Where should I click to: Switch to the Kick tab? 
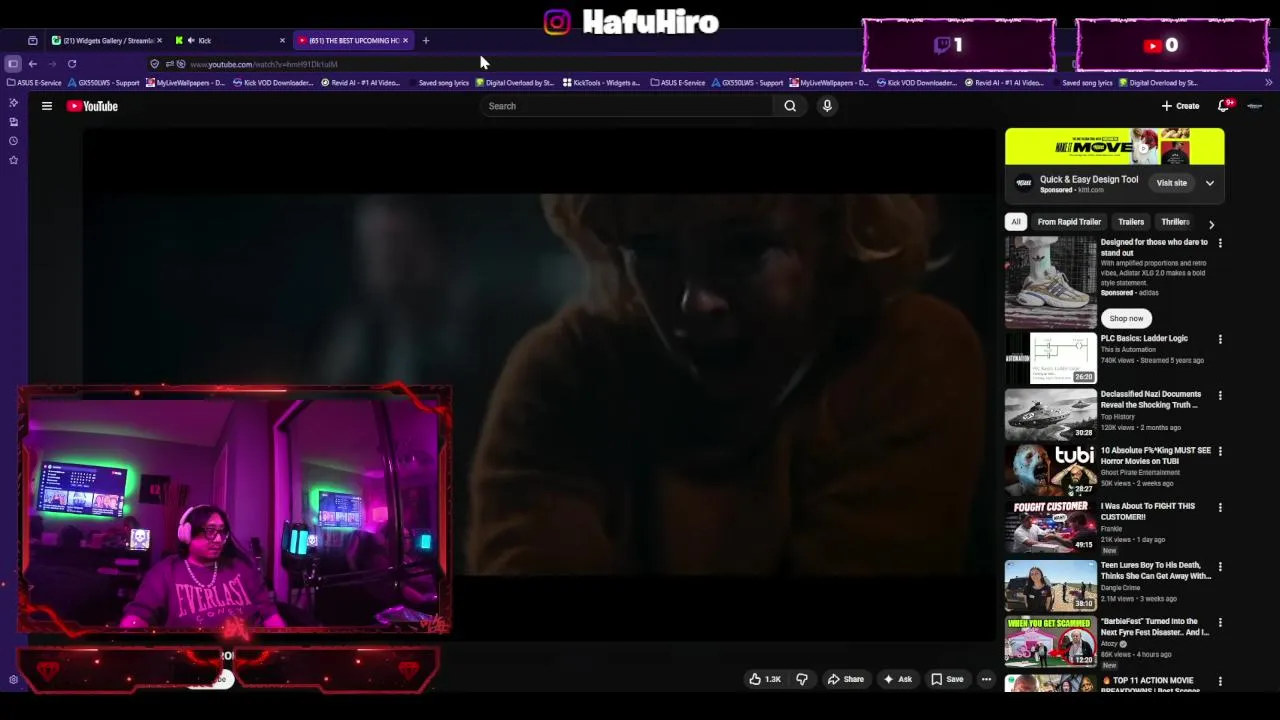(x=228, y=41)
